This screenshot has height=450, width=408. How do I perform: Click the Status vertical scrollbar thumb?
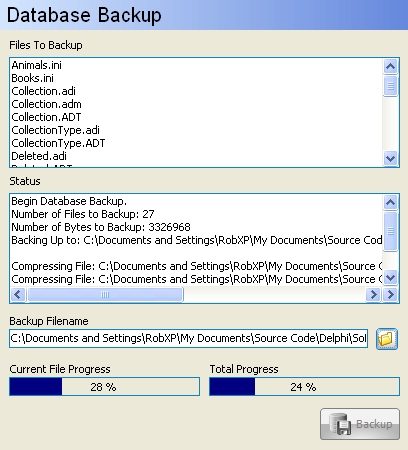tap(390, 231)
